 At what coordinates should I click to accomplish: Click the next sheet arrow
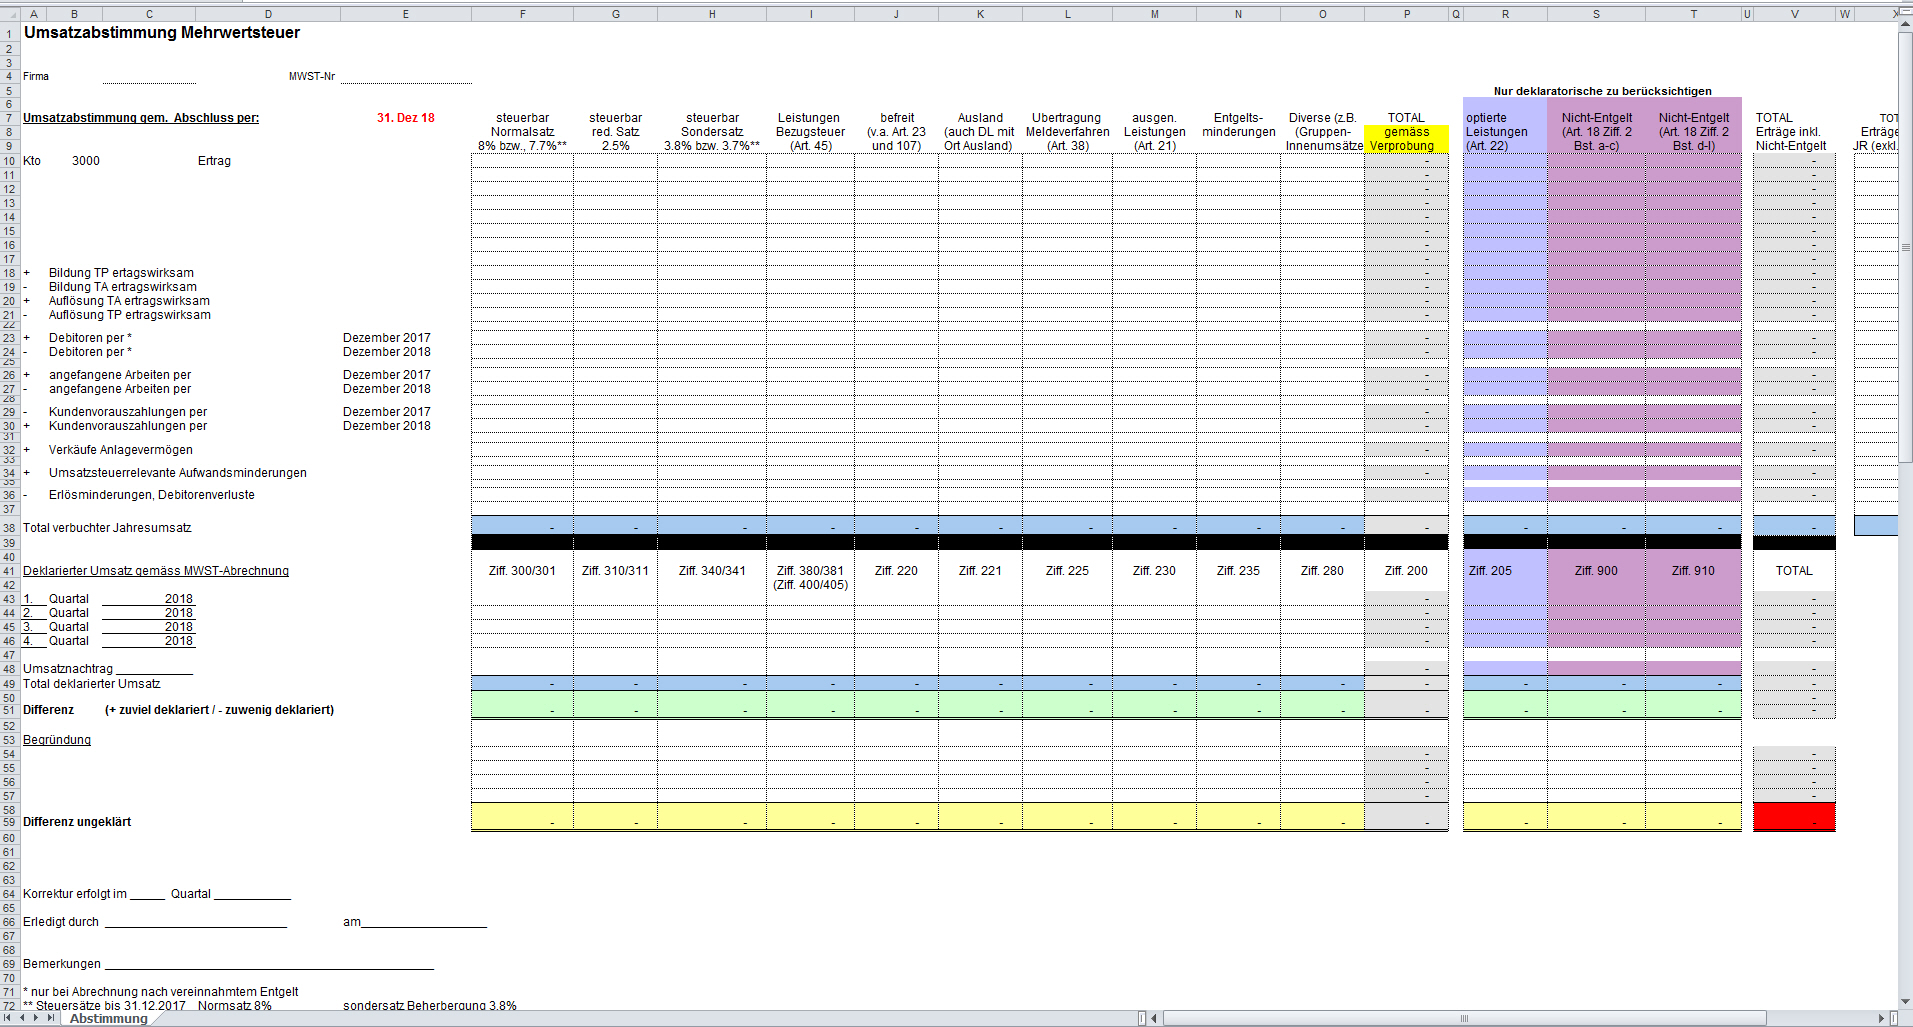point(36,1018)
